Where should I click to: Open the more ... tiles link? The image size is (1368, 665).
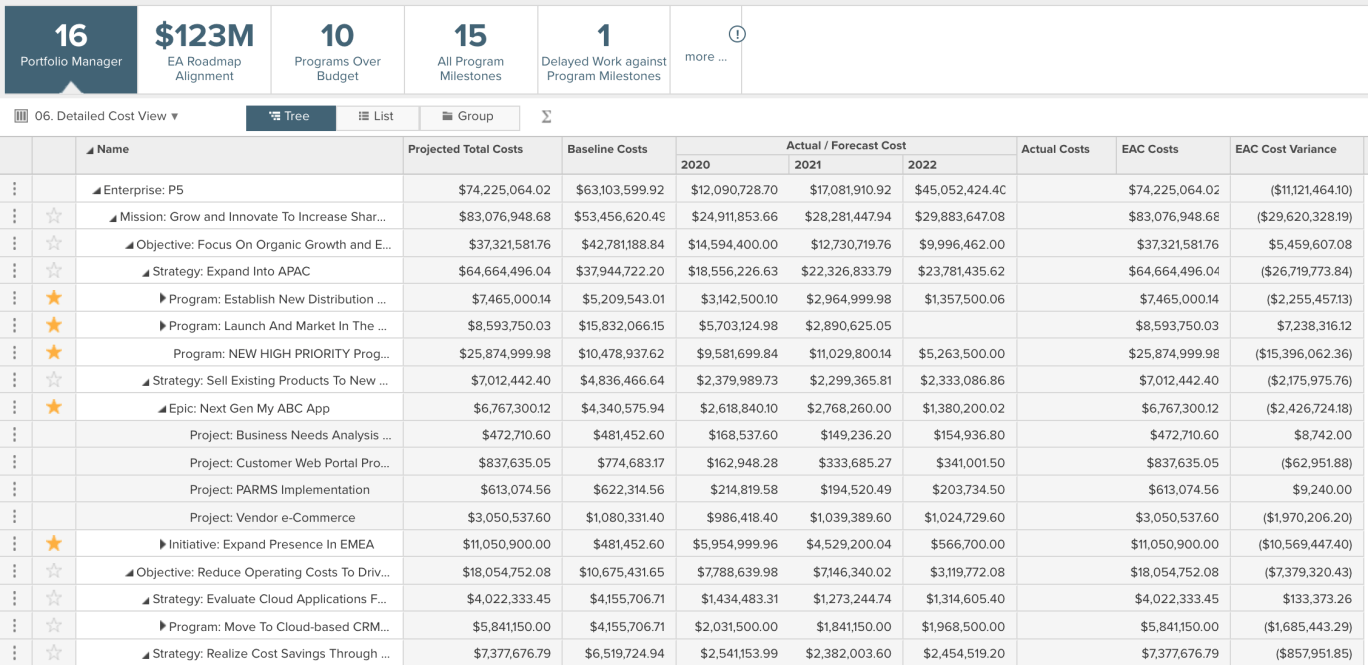pyautogui.click(x=706, y=57)
